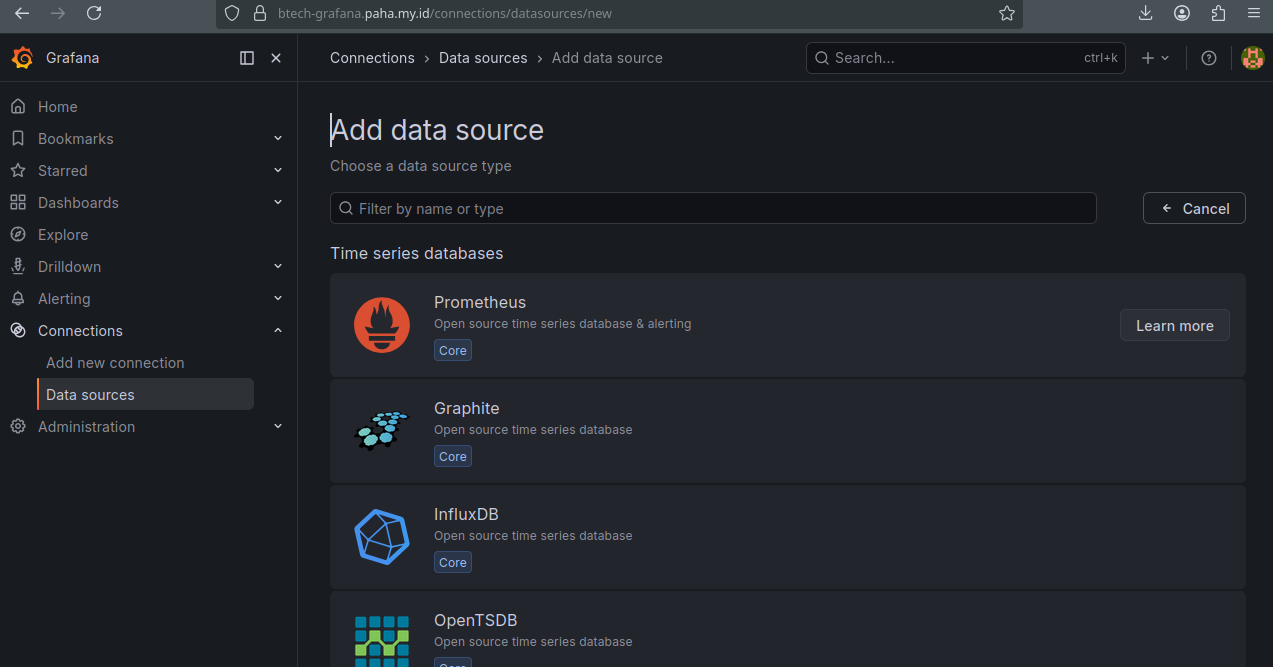
Task: Expand the Alerting section chevron
Action: (x=278, y=299)
